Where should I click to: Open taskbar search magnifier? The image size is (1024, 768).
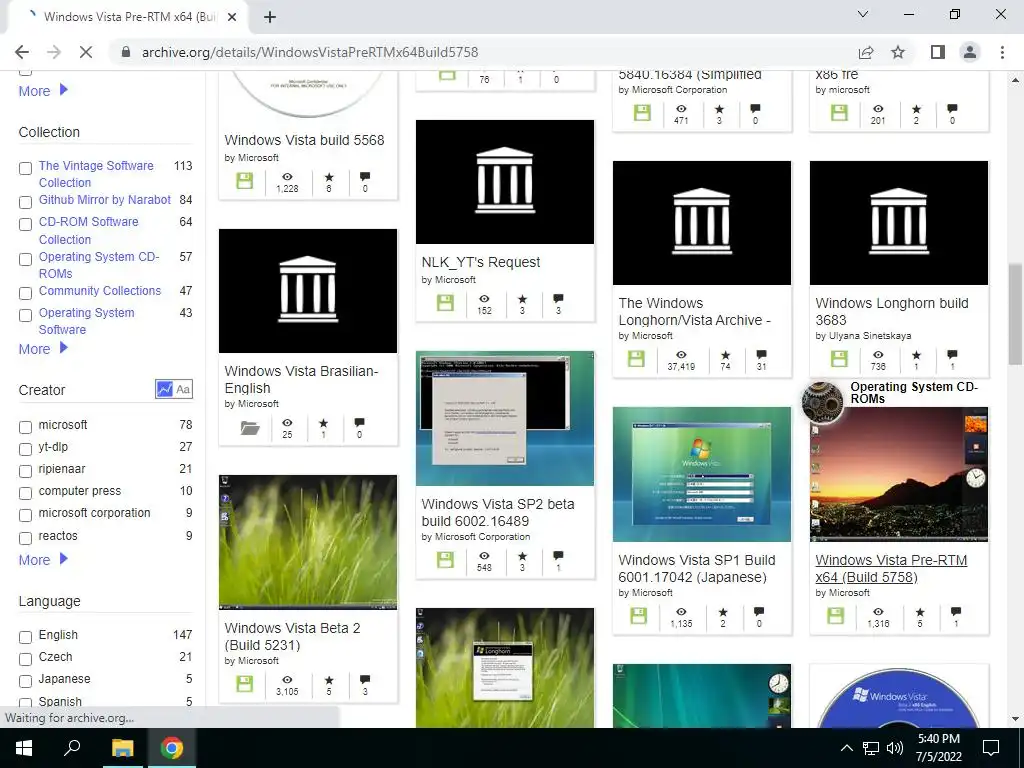click(72, 748)
